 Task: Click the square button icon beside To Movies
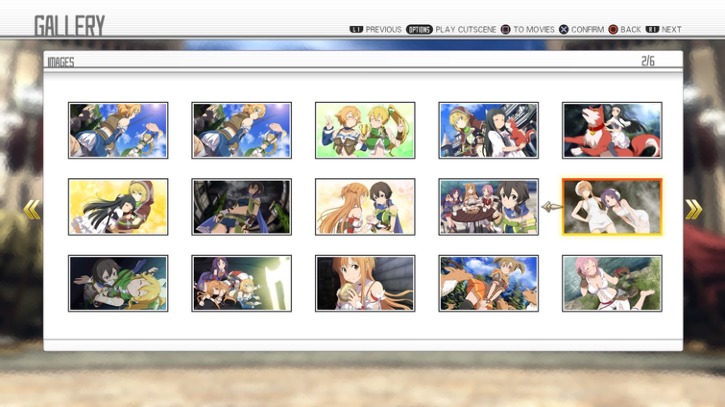[x=505, y=30]
